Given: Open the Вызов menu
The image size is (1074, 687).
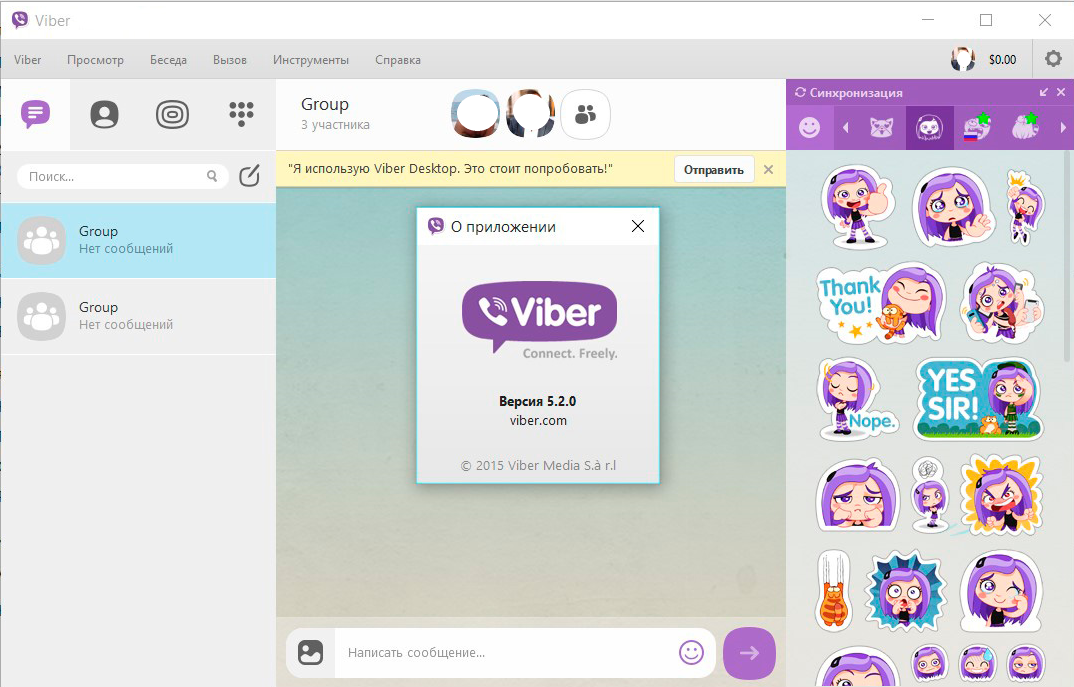Looking at the screenshot, I should (x=229, y=60).
